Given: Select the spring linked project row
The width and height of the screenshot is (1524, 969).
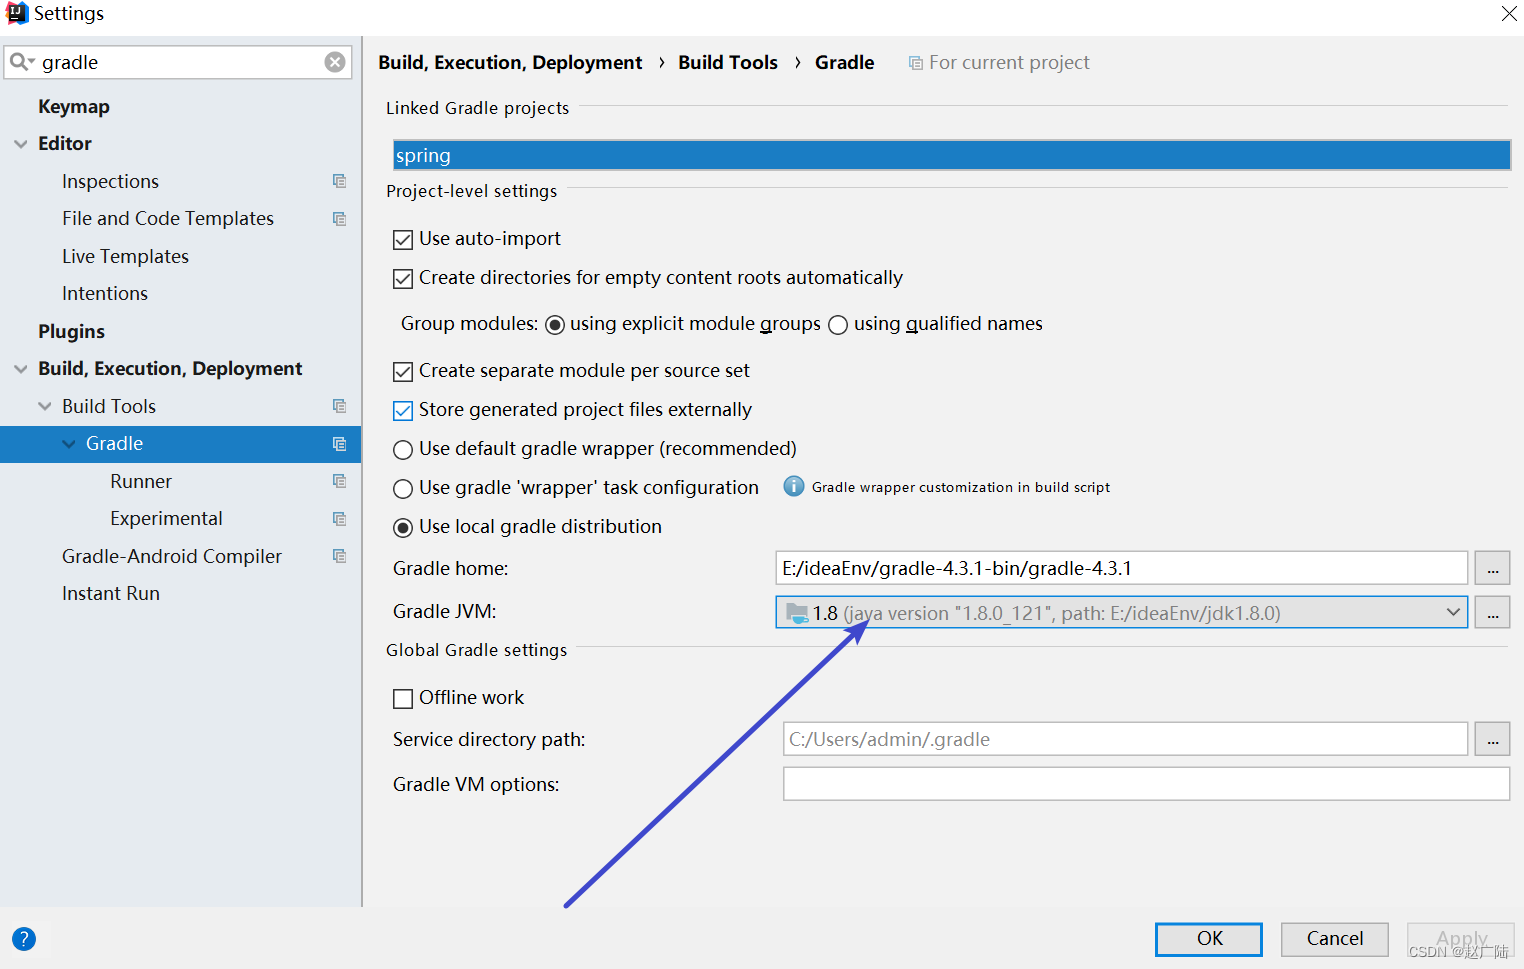Looking at the screenshot, I should [951, 155].
